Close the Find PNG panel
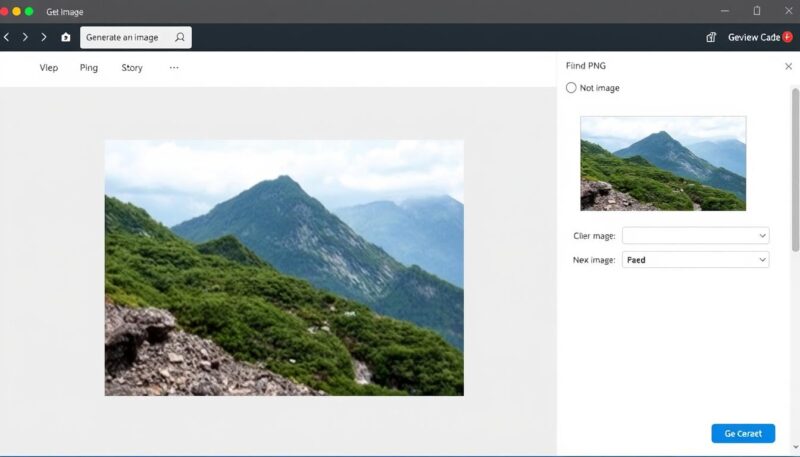This screenshot has height=457, width=800. point(788,66)
